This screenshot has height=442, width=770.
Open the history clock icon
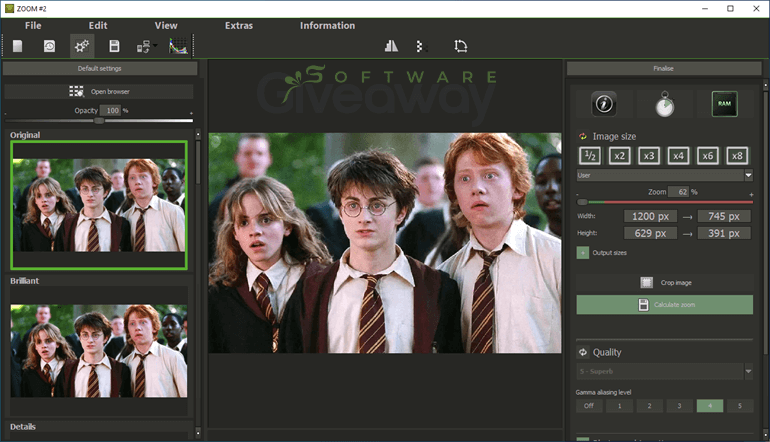click(49, 46)
